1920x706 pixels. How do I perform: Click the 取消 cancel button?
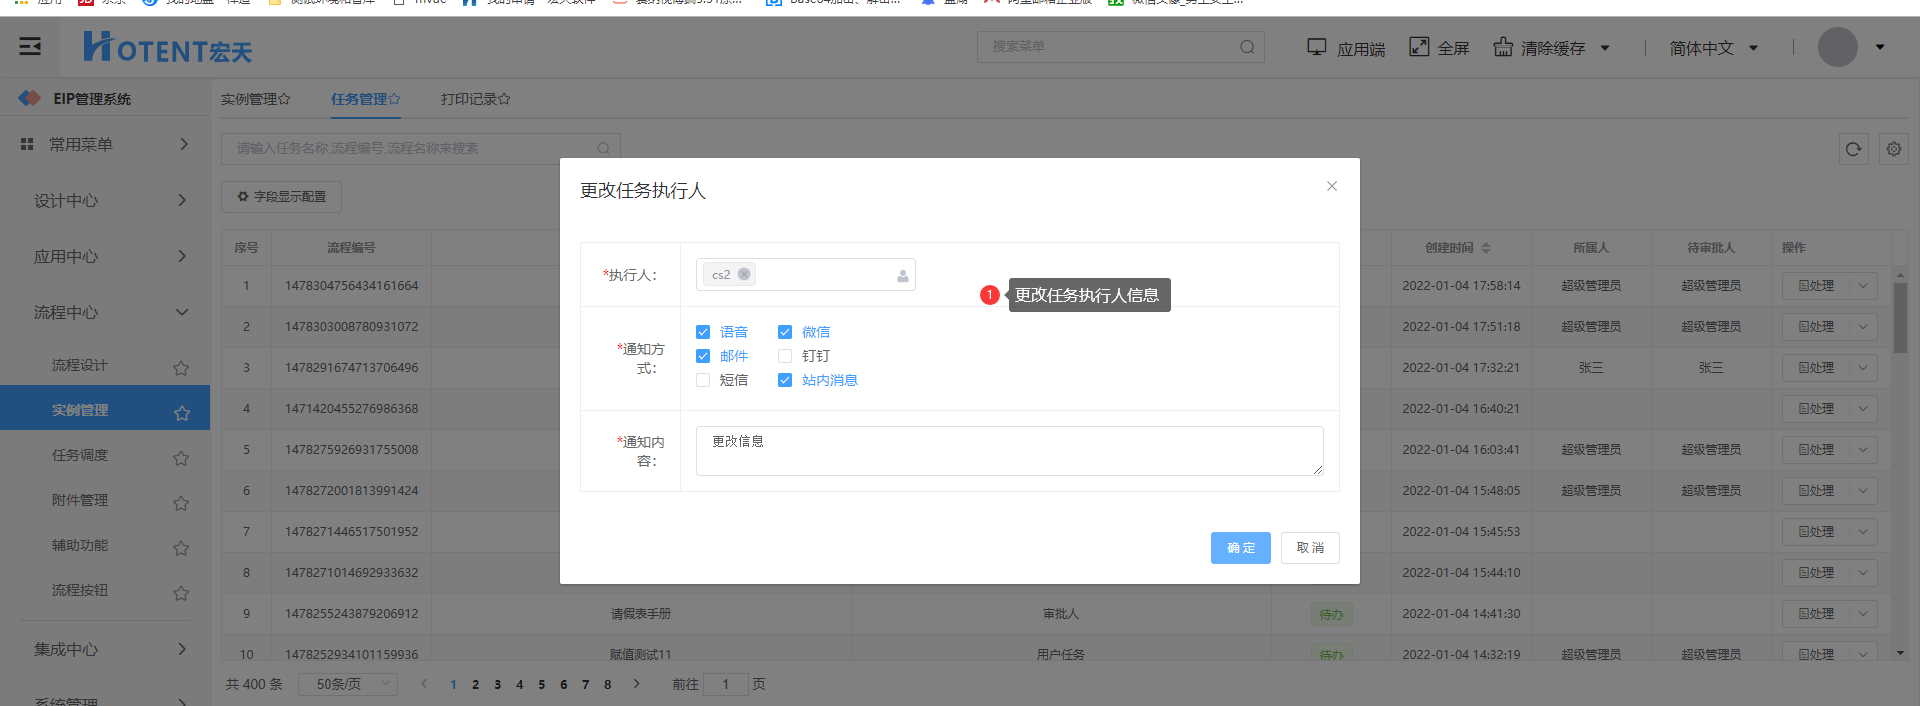pos(1310,548)
